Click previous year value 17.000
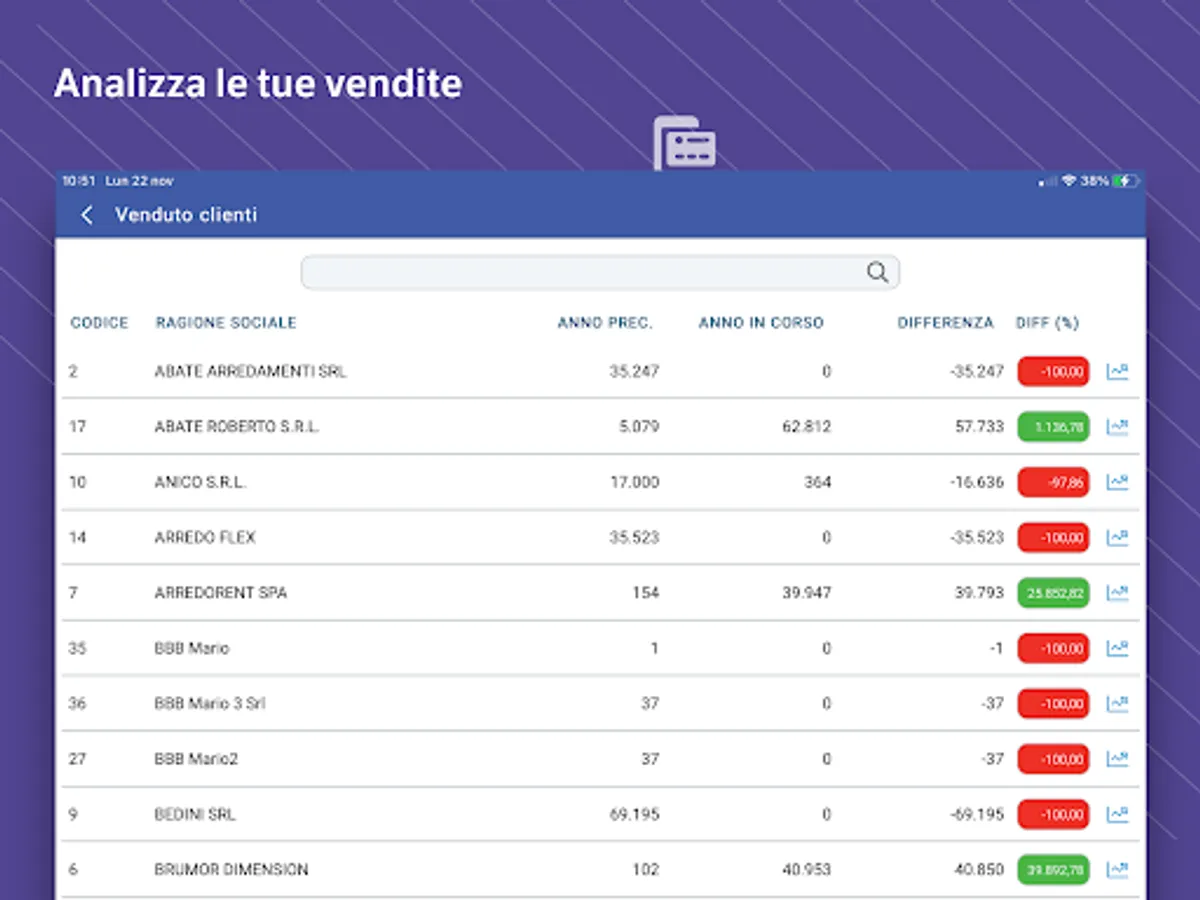The width and height of the screenshot is (1200, 900). [x=634, y=482]
